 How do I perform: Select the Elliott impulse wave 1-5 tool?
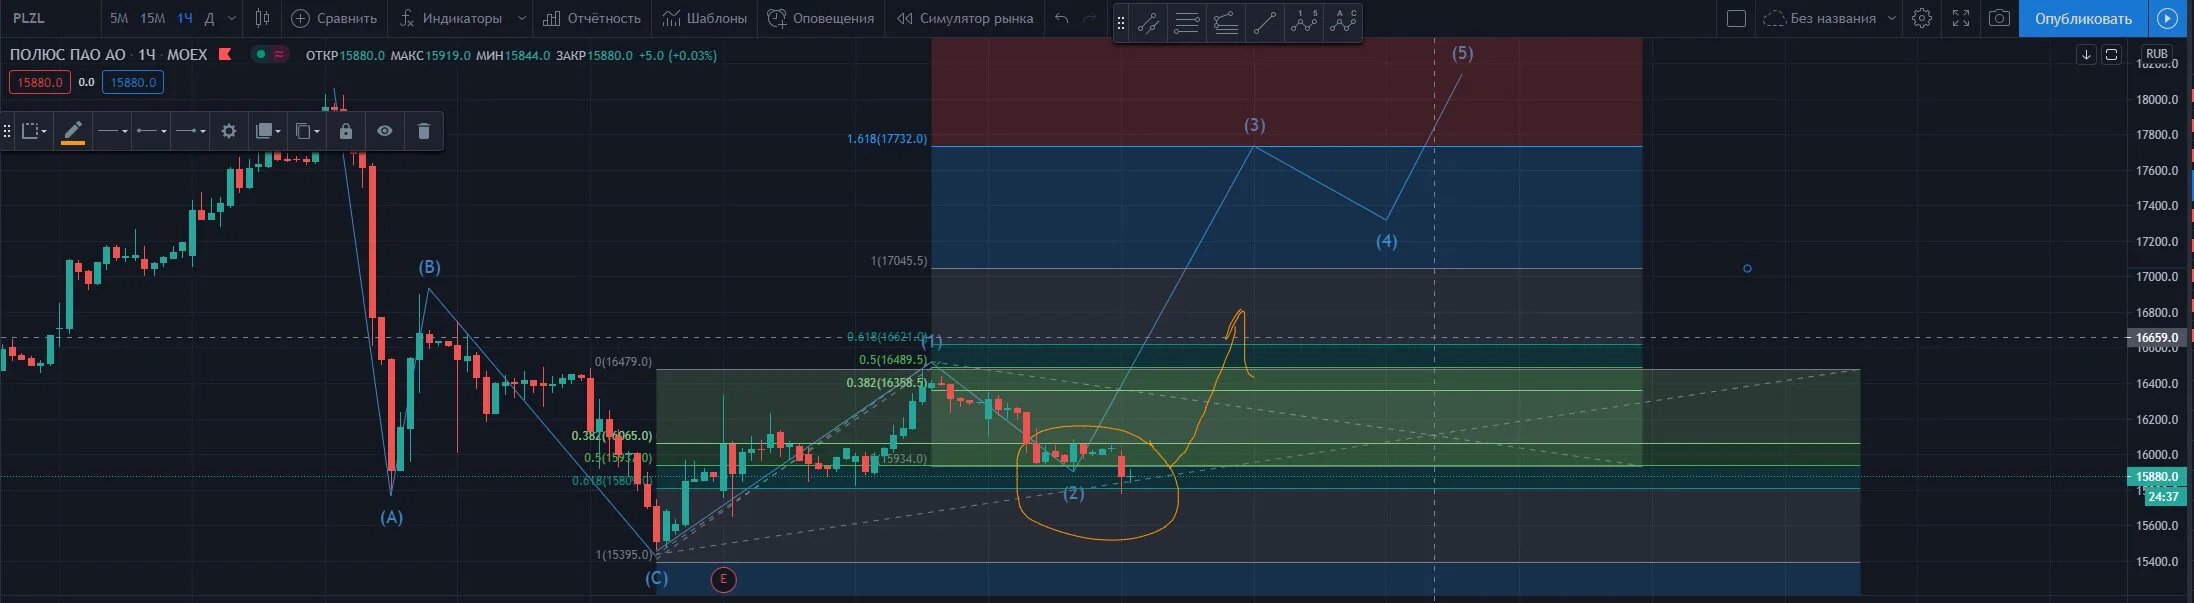tap(1304, 23)
